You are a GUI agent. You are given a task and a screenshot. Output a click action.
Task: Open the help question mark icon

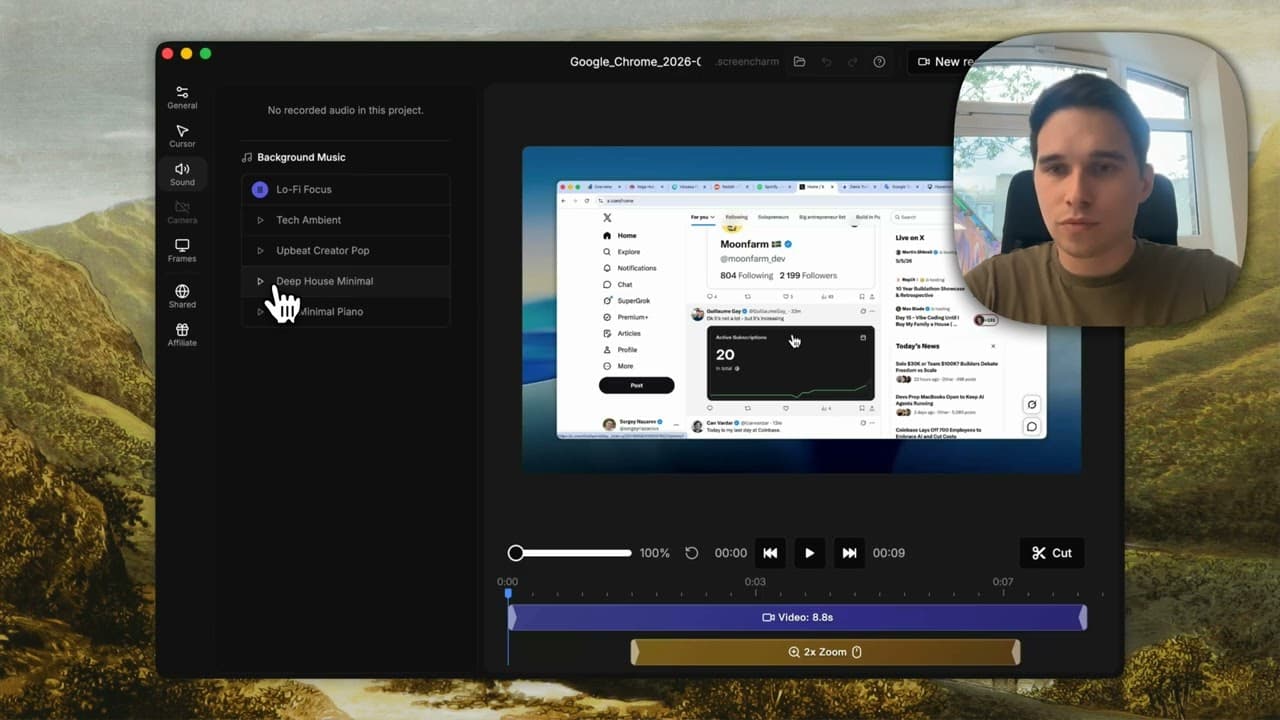pos(879,62)
